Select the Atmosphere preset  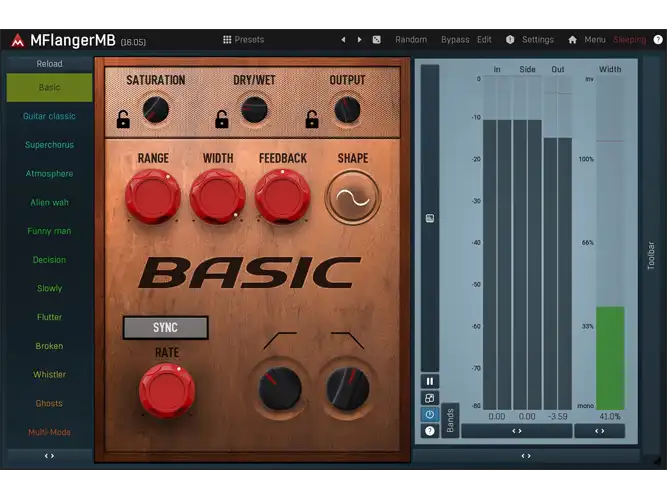[49, 174]
